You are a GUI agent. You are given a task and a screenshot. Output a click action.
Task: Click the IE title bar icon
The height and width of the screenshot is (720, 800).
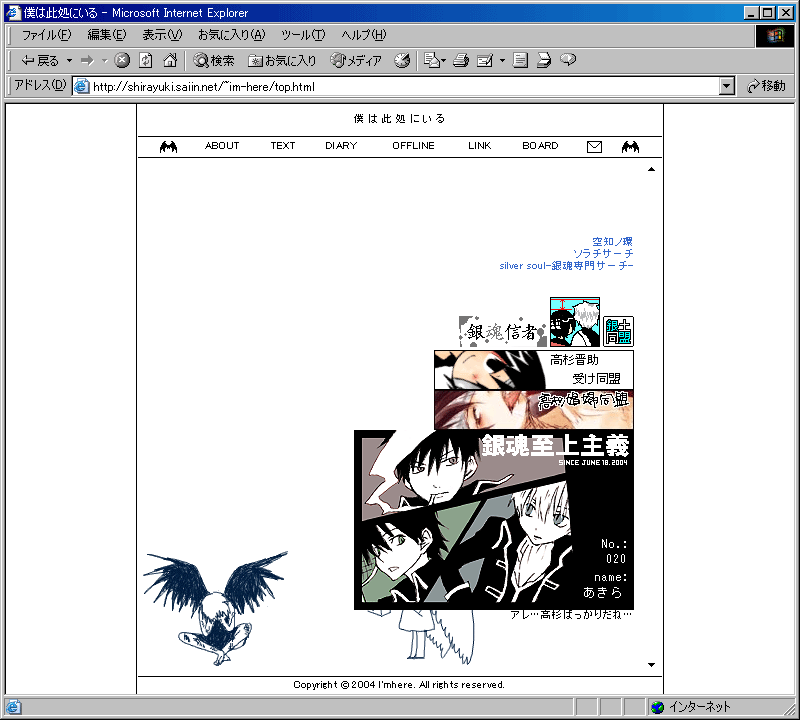(14, 12)
